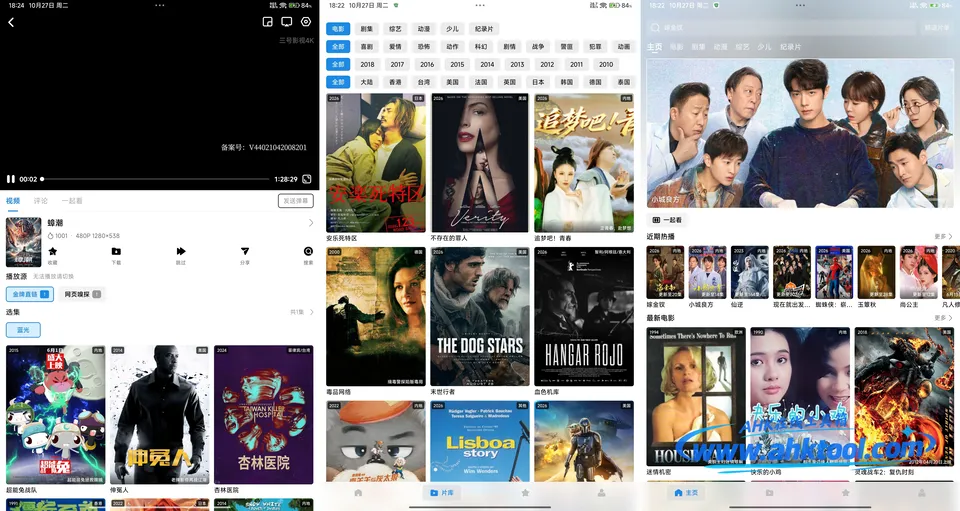
Task: Switch to the 视频 tab
Action: [13, 201]
